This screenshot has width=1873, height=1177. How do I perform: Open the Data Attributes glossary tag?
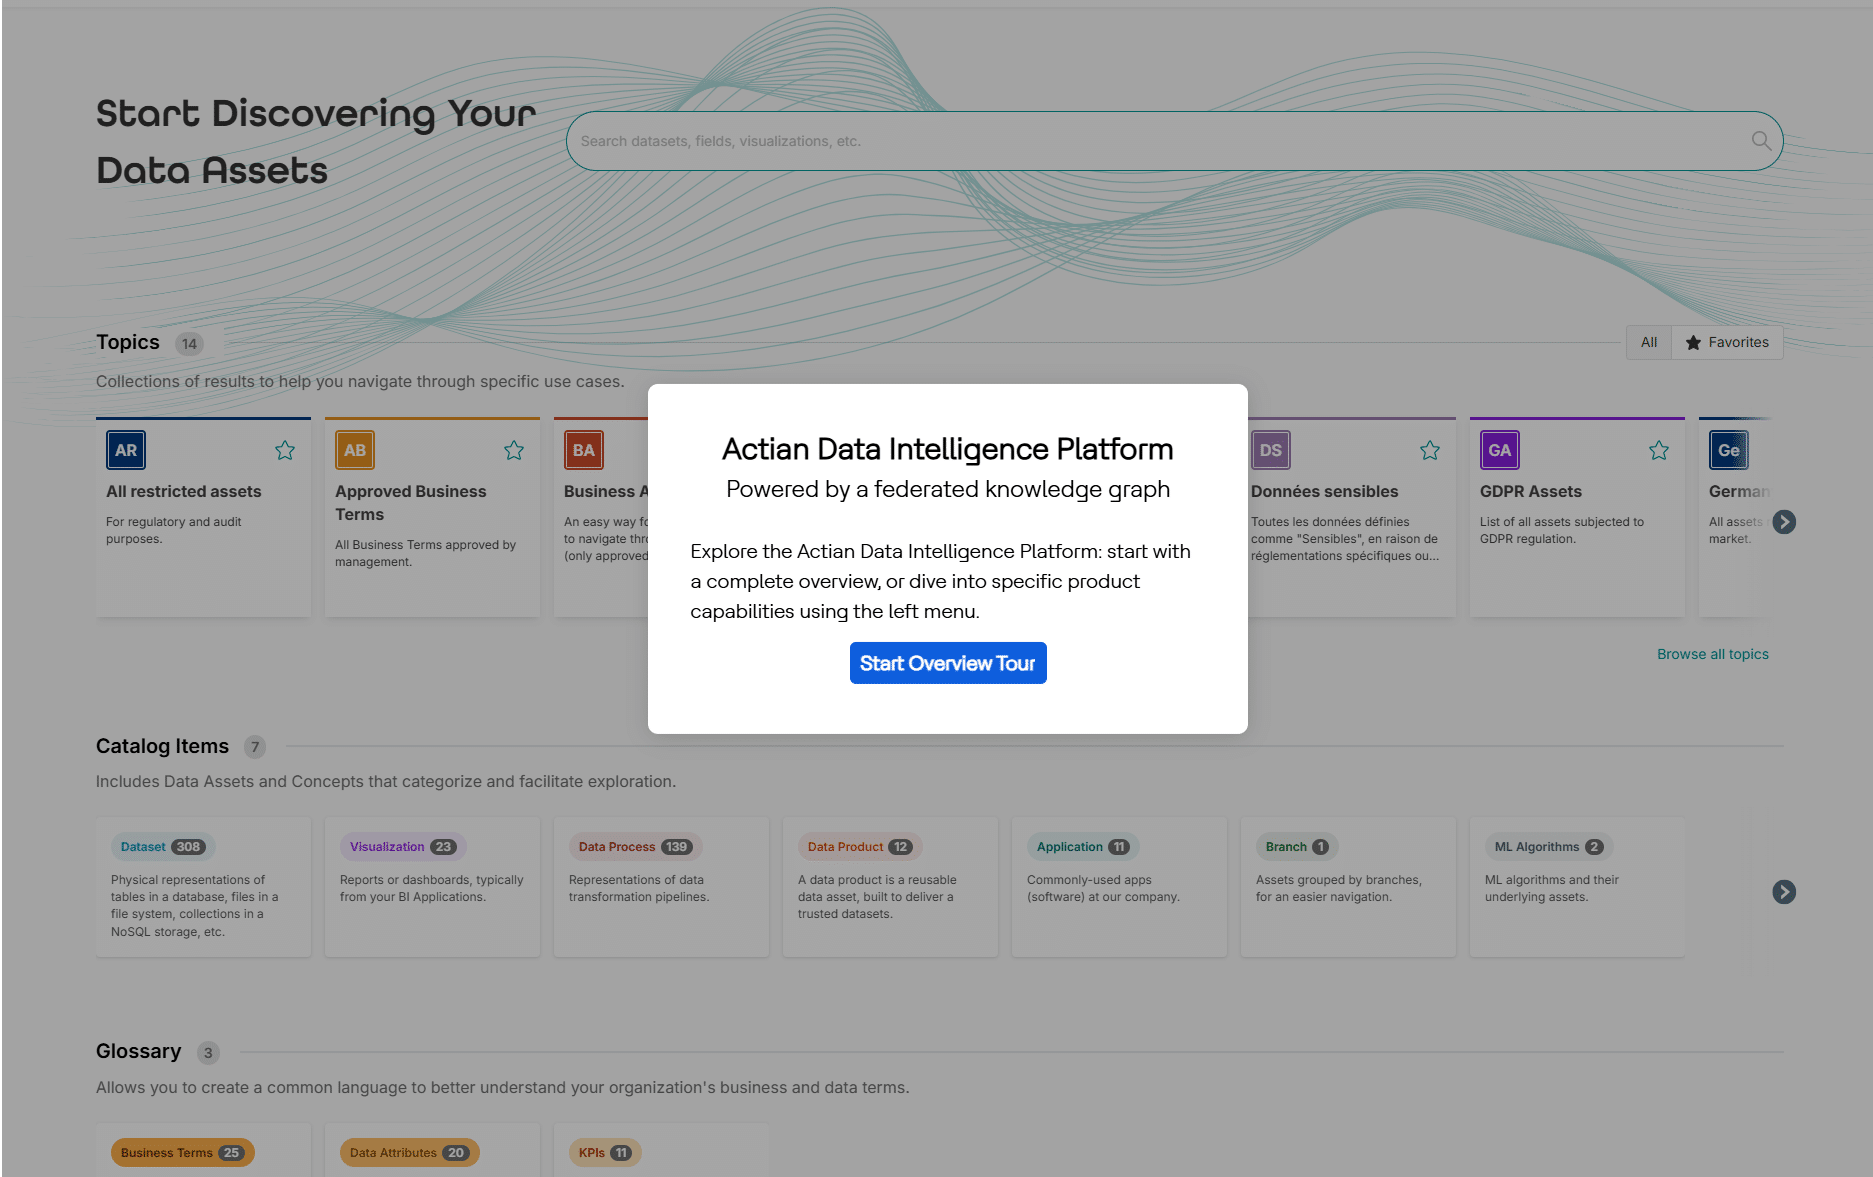409,1153
